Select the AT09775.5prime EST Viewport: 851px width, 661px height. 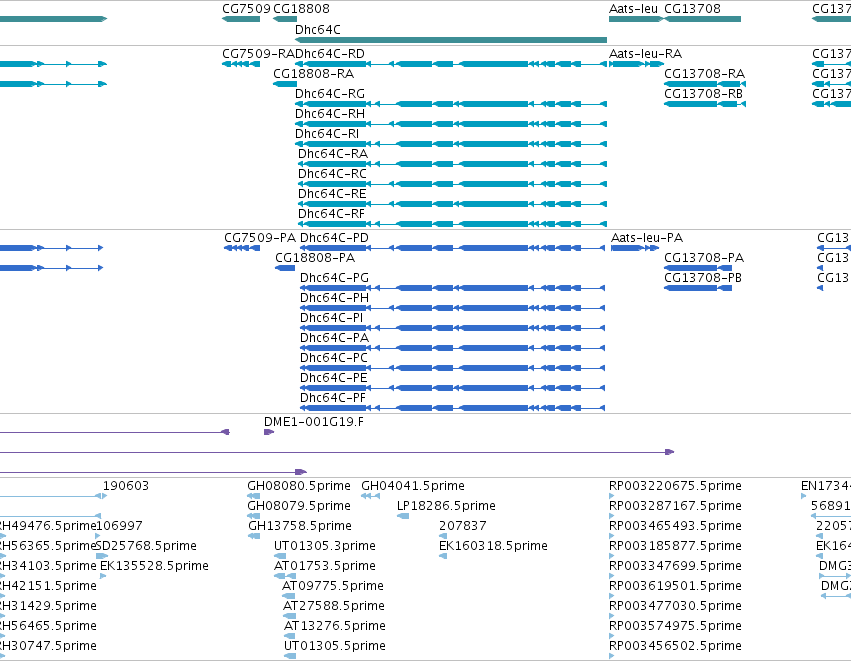(333, 586)
